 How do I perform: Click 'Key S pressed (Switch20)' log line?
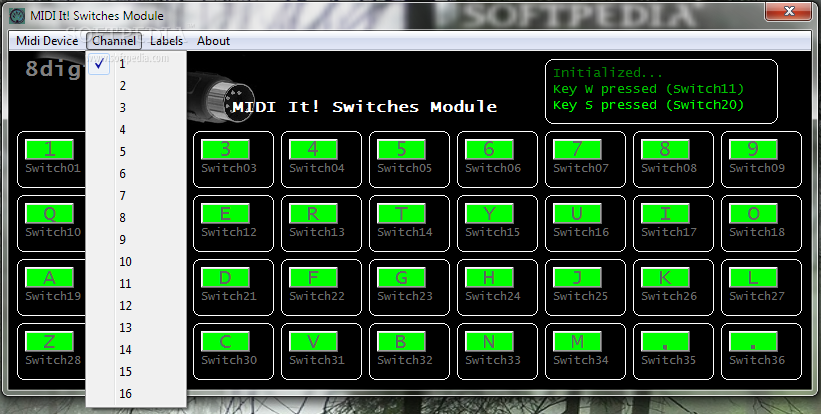tap(648, 105)
